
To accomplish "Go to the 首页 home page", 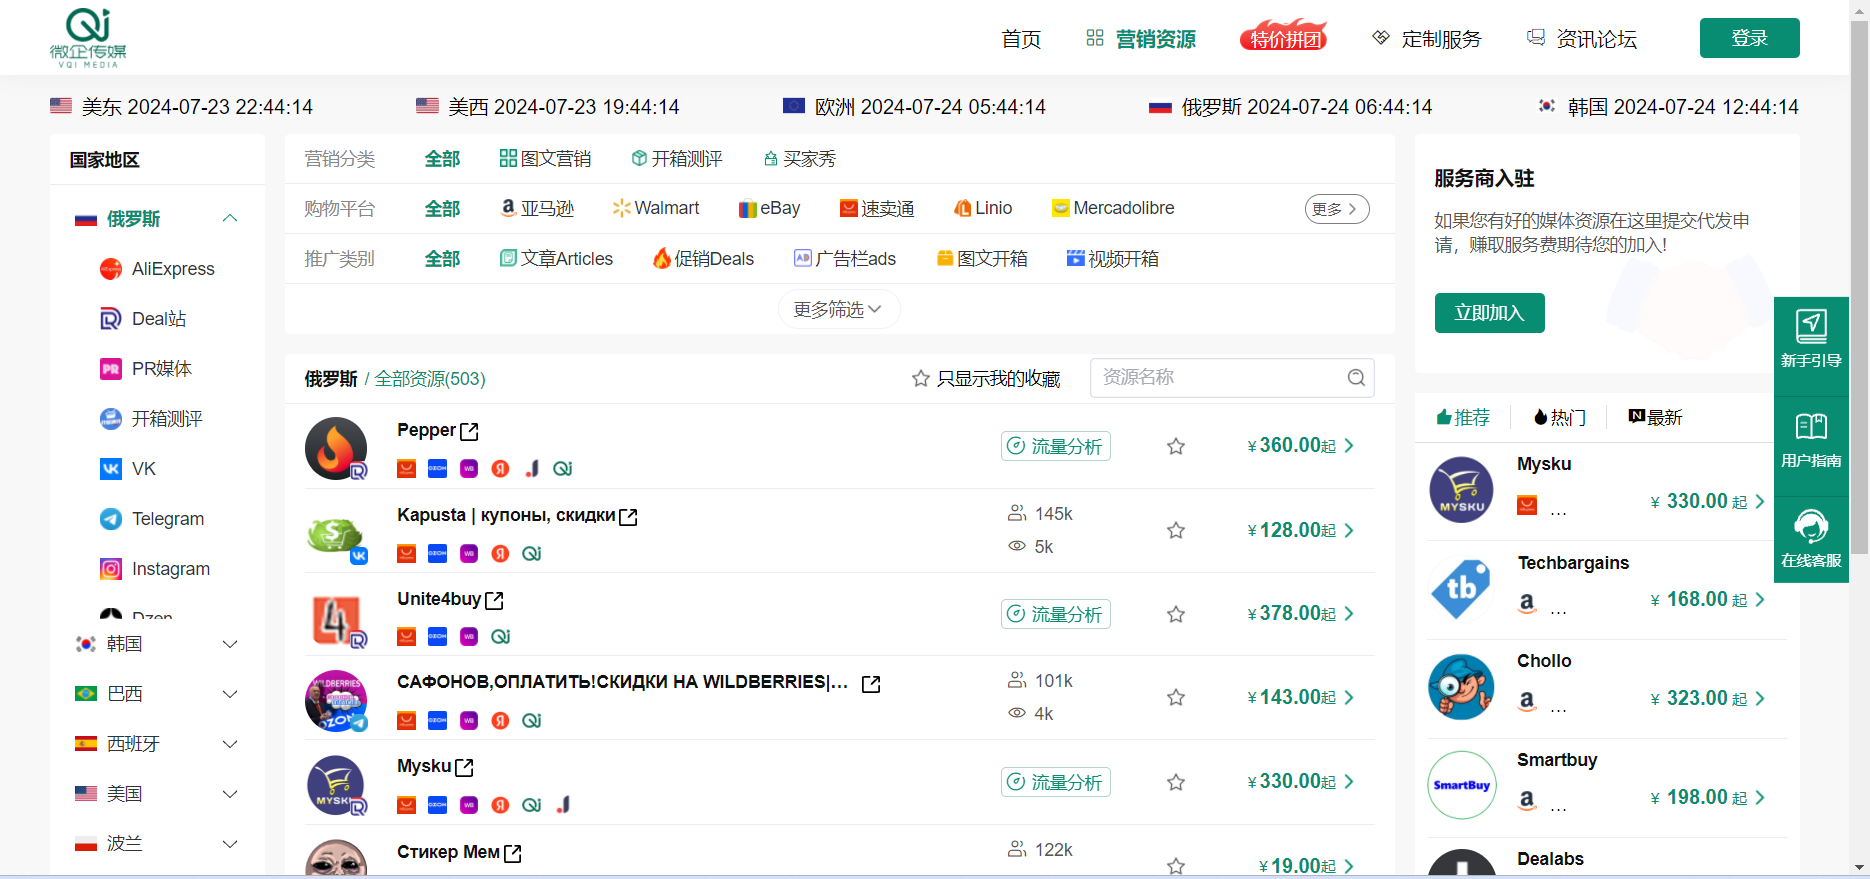I will pyautogui.click(x=1021, y=39).
